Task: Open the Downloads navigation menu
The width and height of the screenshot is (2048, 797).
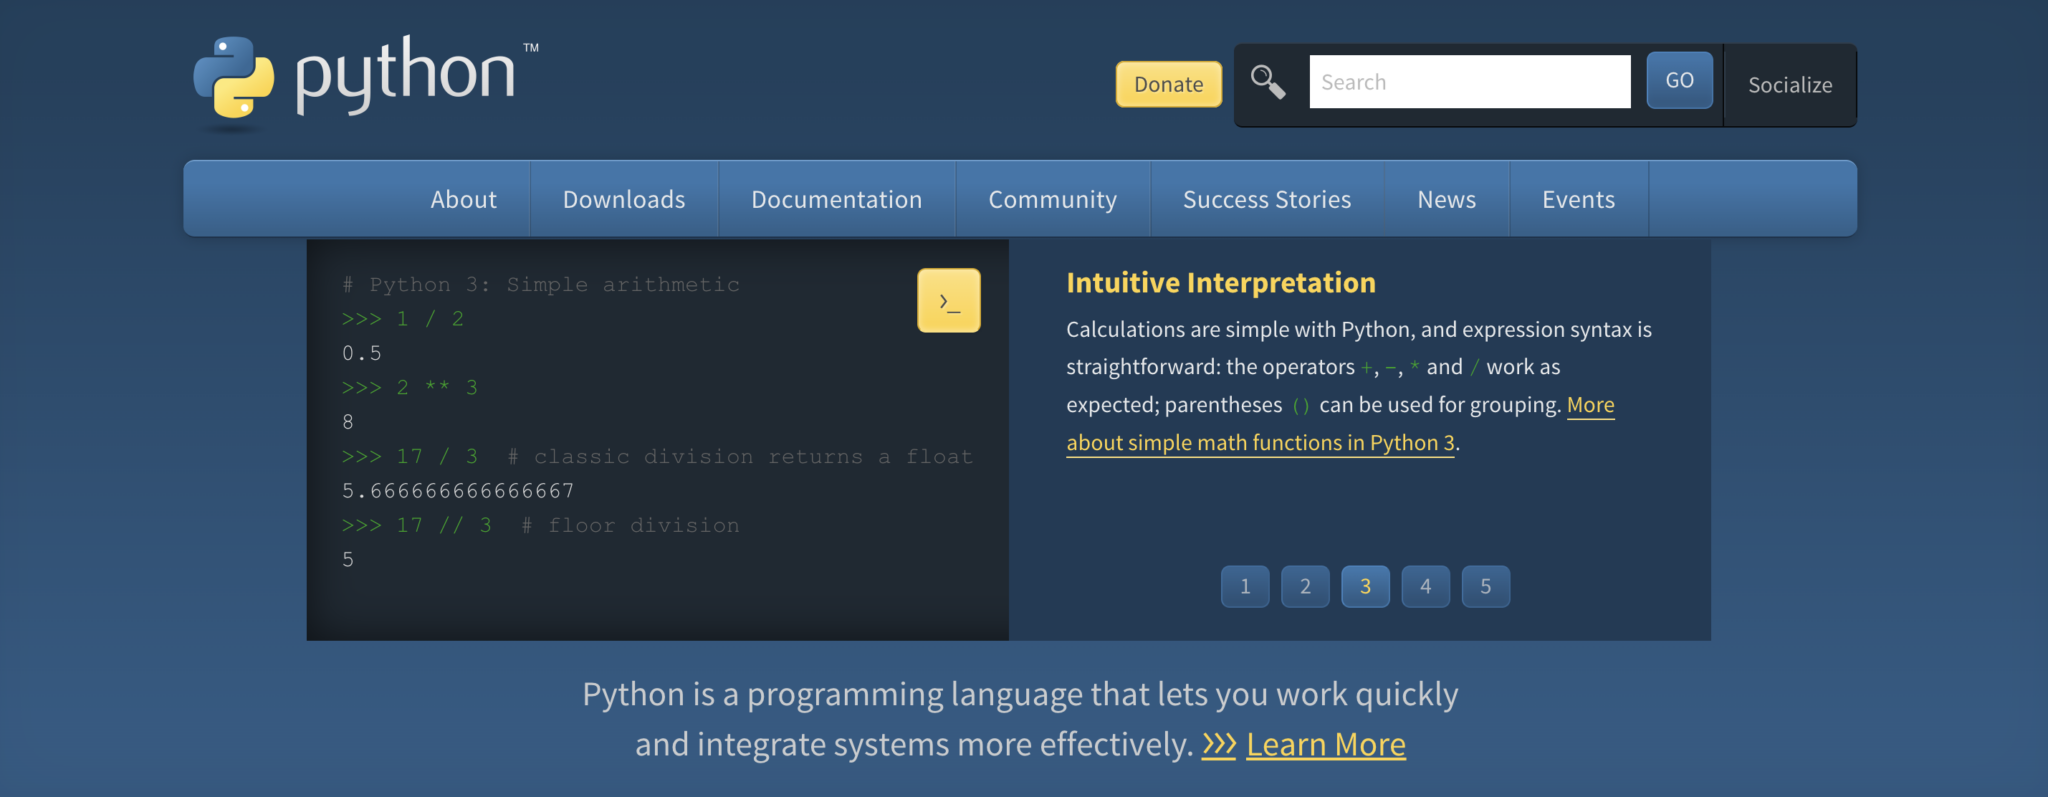Action: click(x=624, y=200)
